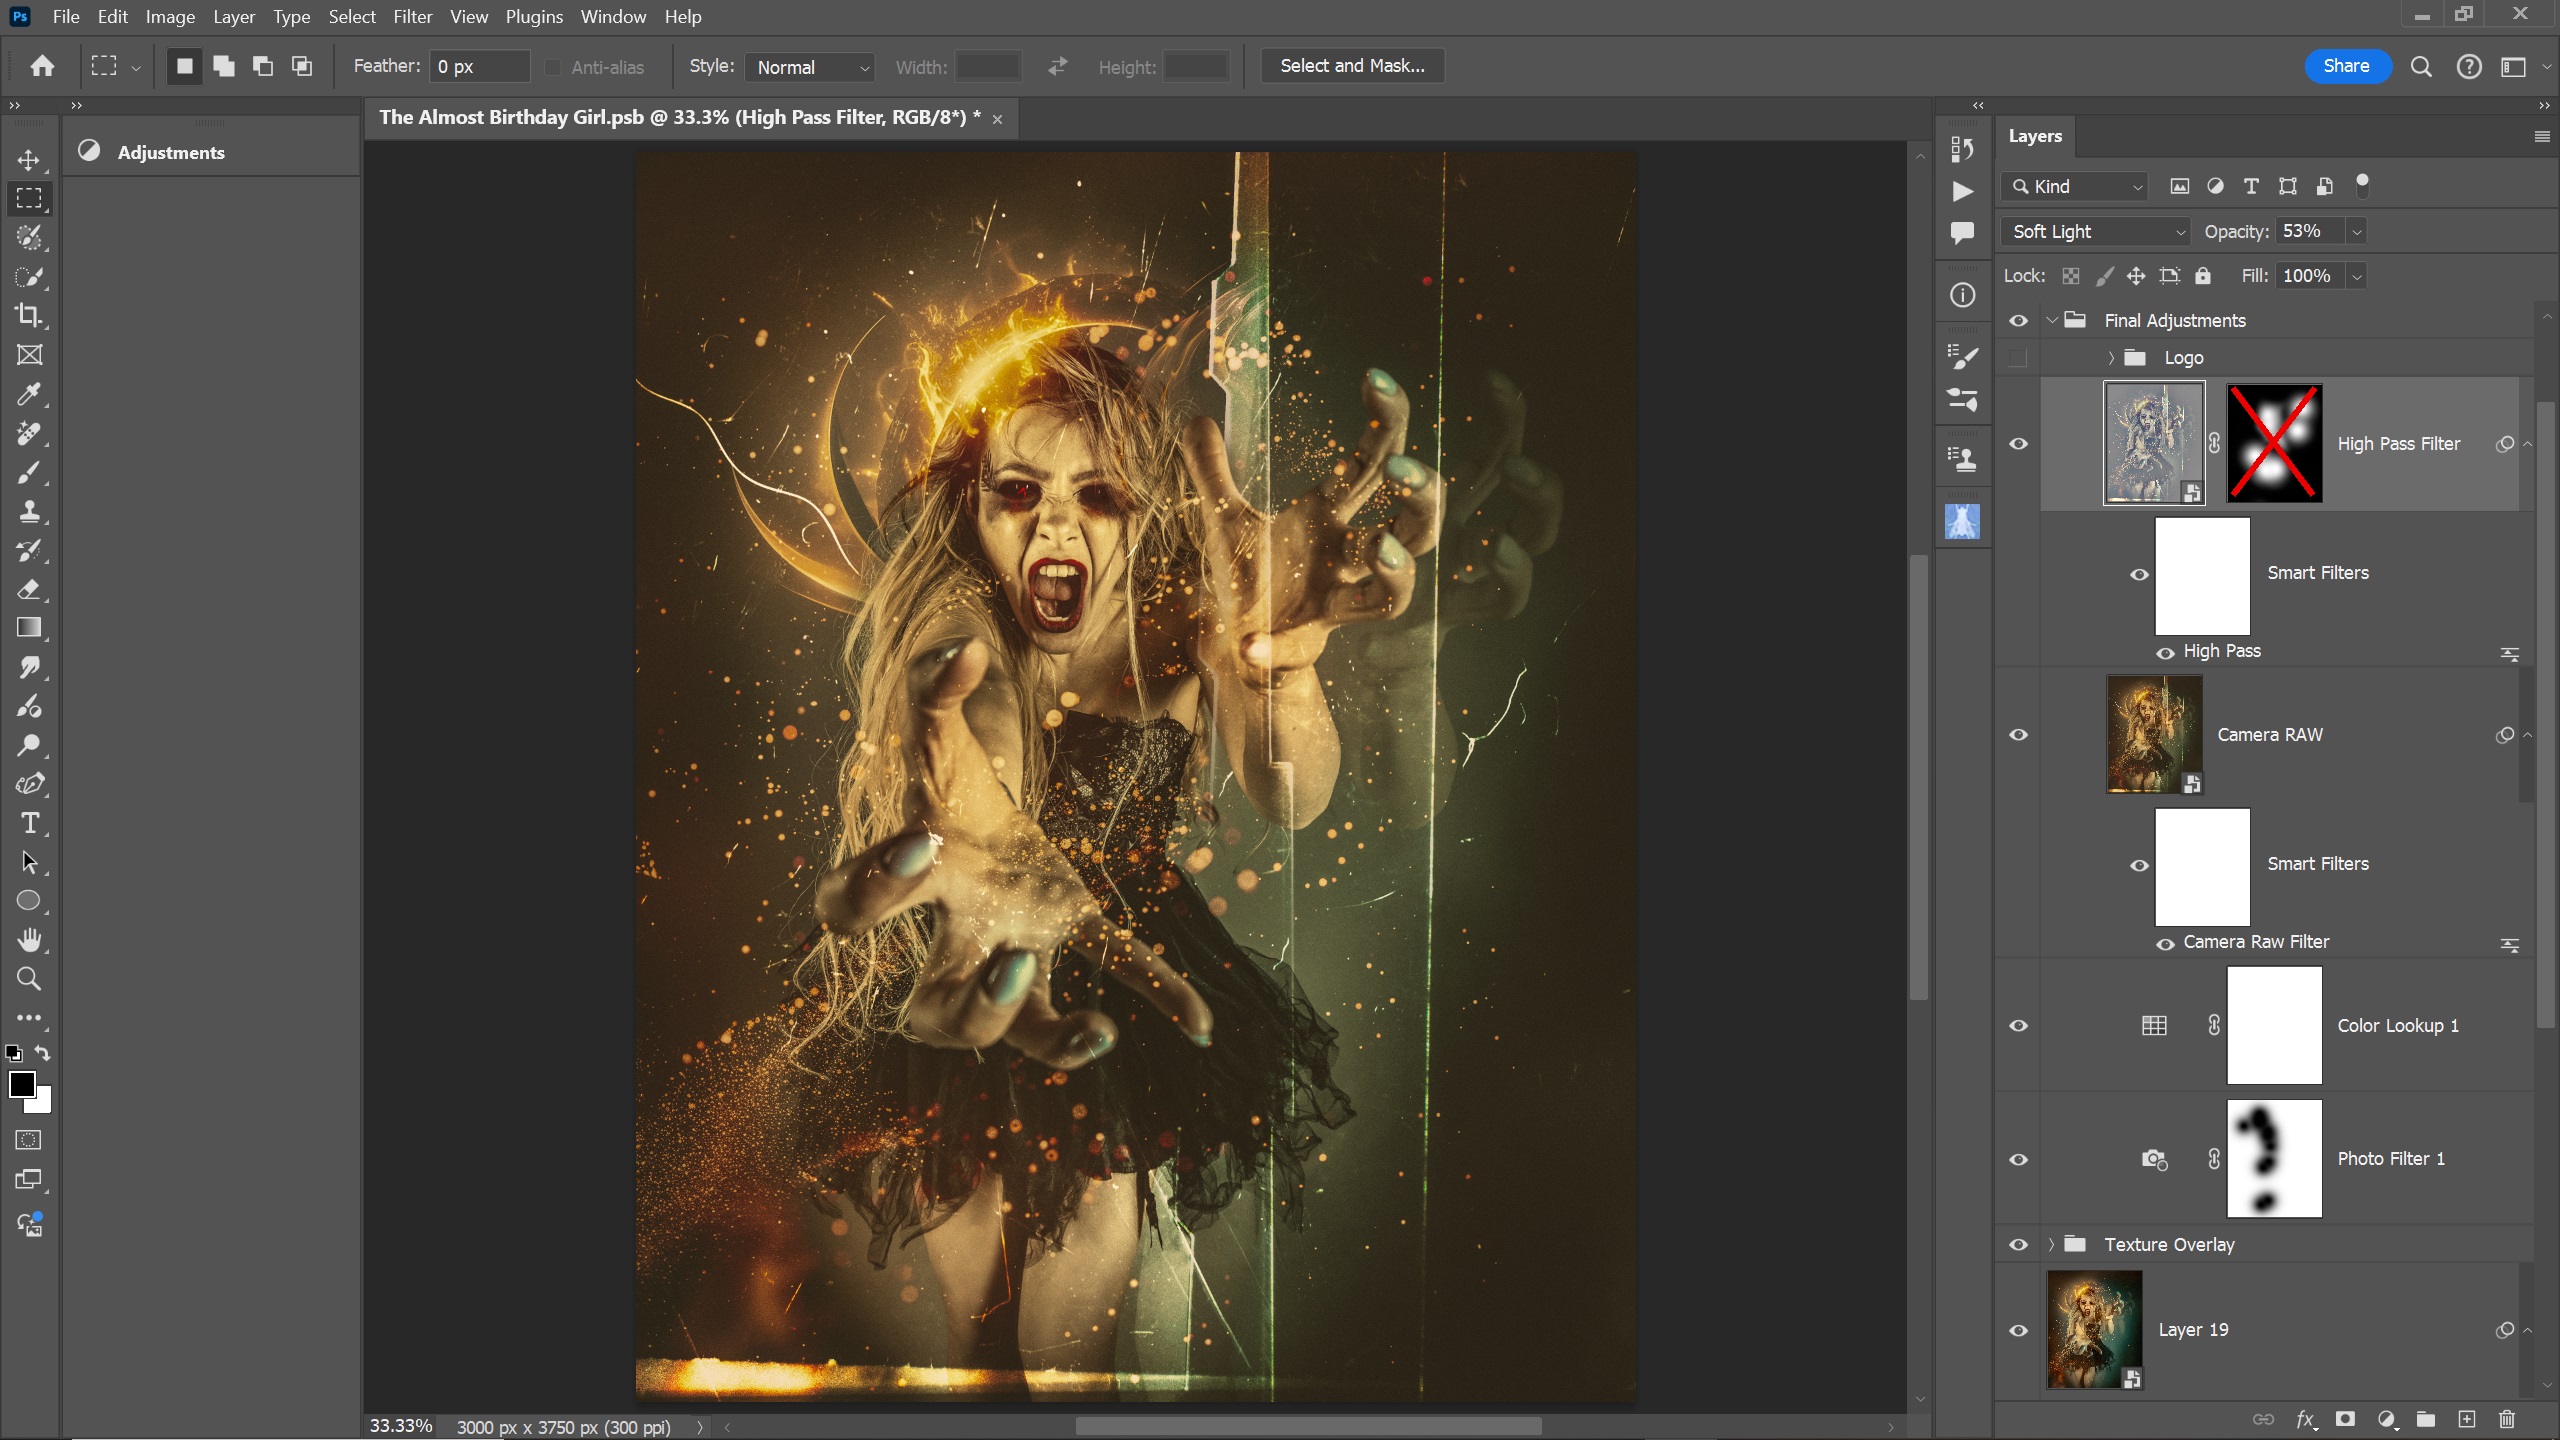Open the Window menu
2560x1440 pixels.
[613, 17]
